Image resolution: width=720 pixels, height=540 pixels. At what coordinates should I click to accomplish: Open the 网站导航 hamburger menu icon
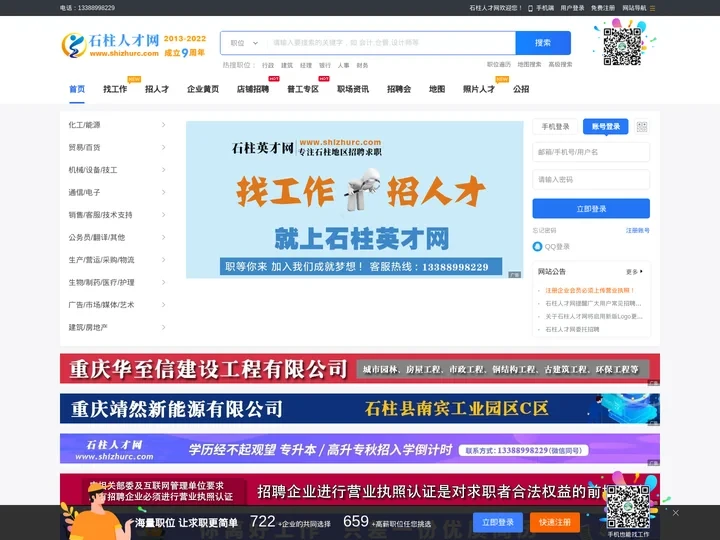[x=652, y=8]
